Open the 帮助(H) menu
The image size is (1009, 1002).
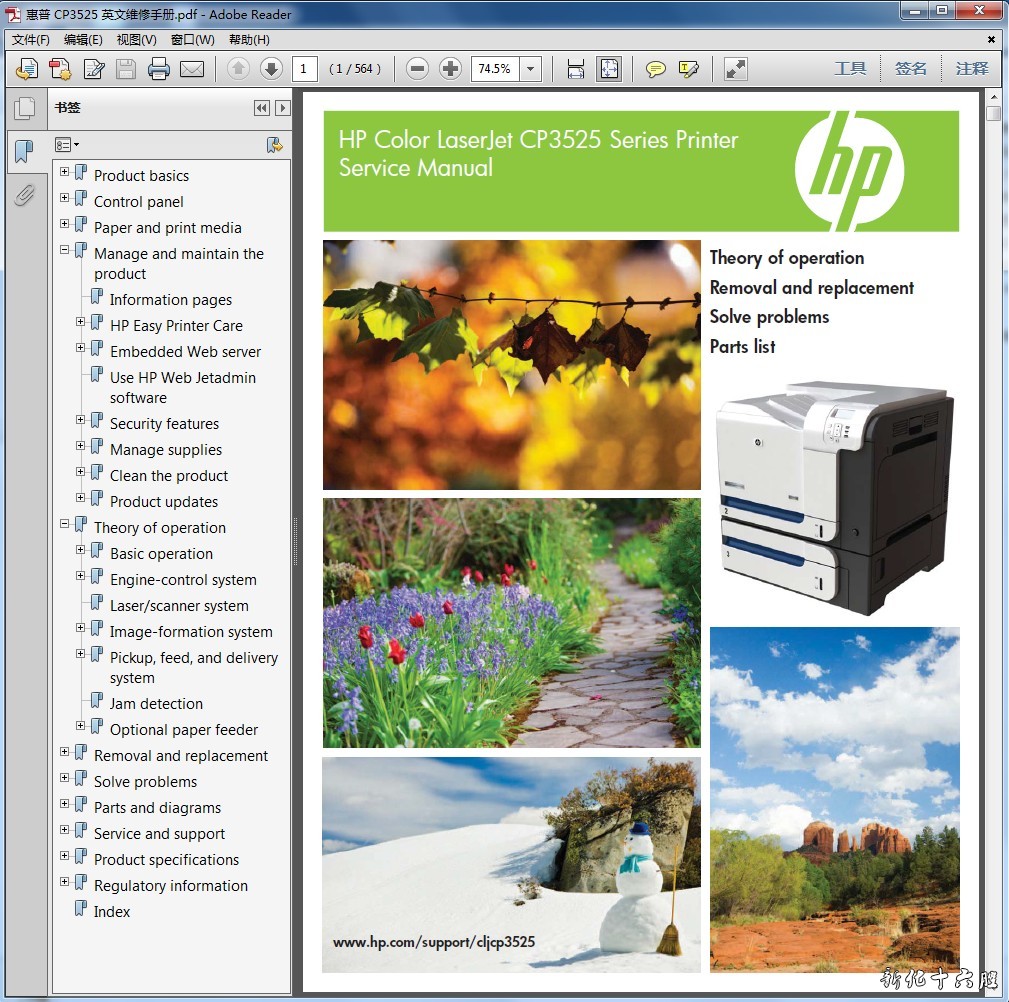click(249, 40)
